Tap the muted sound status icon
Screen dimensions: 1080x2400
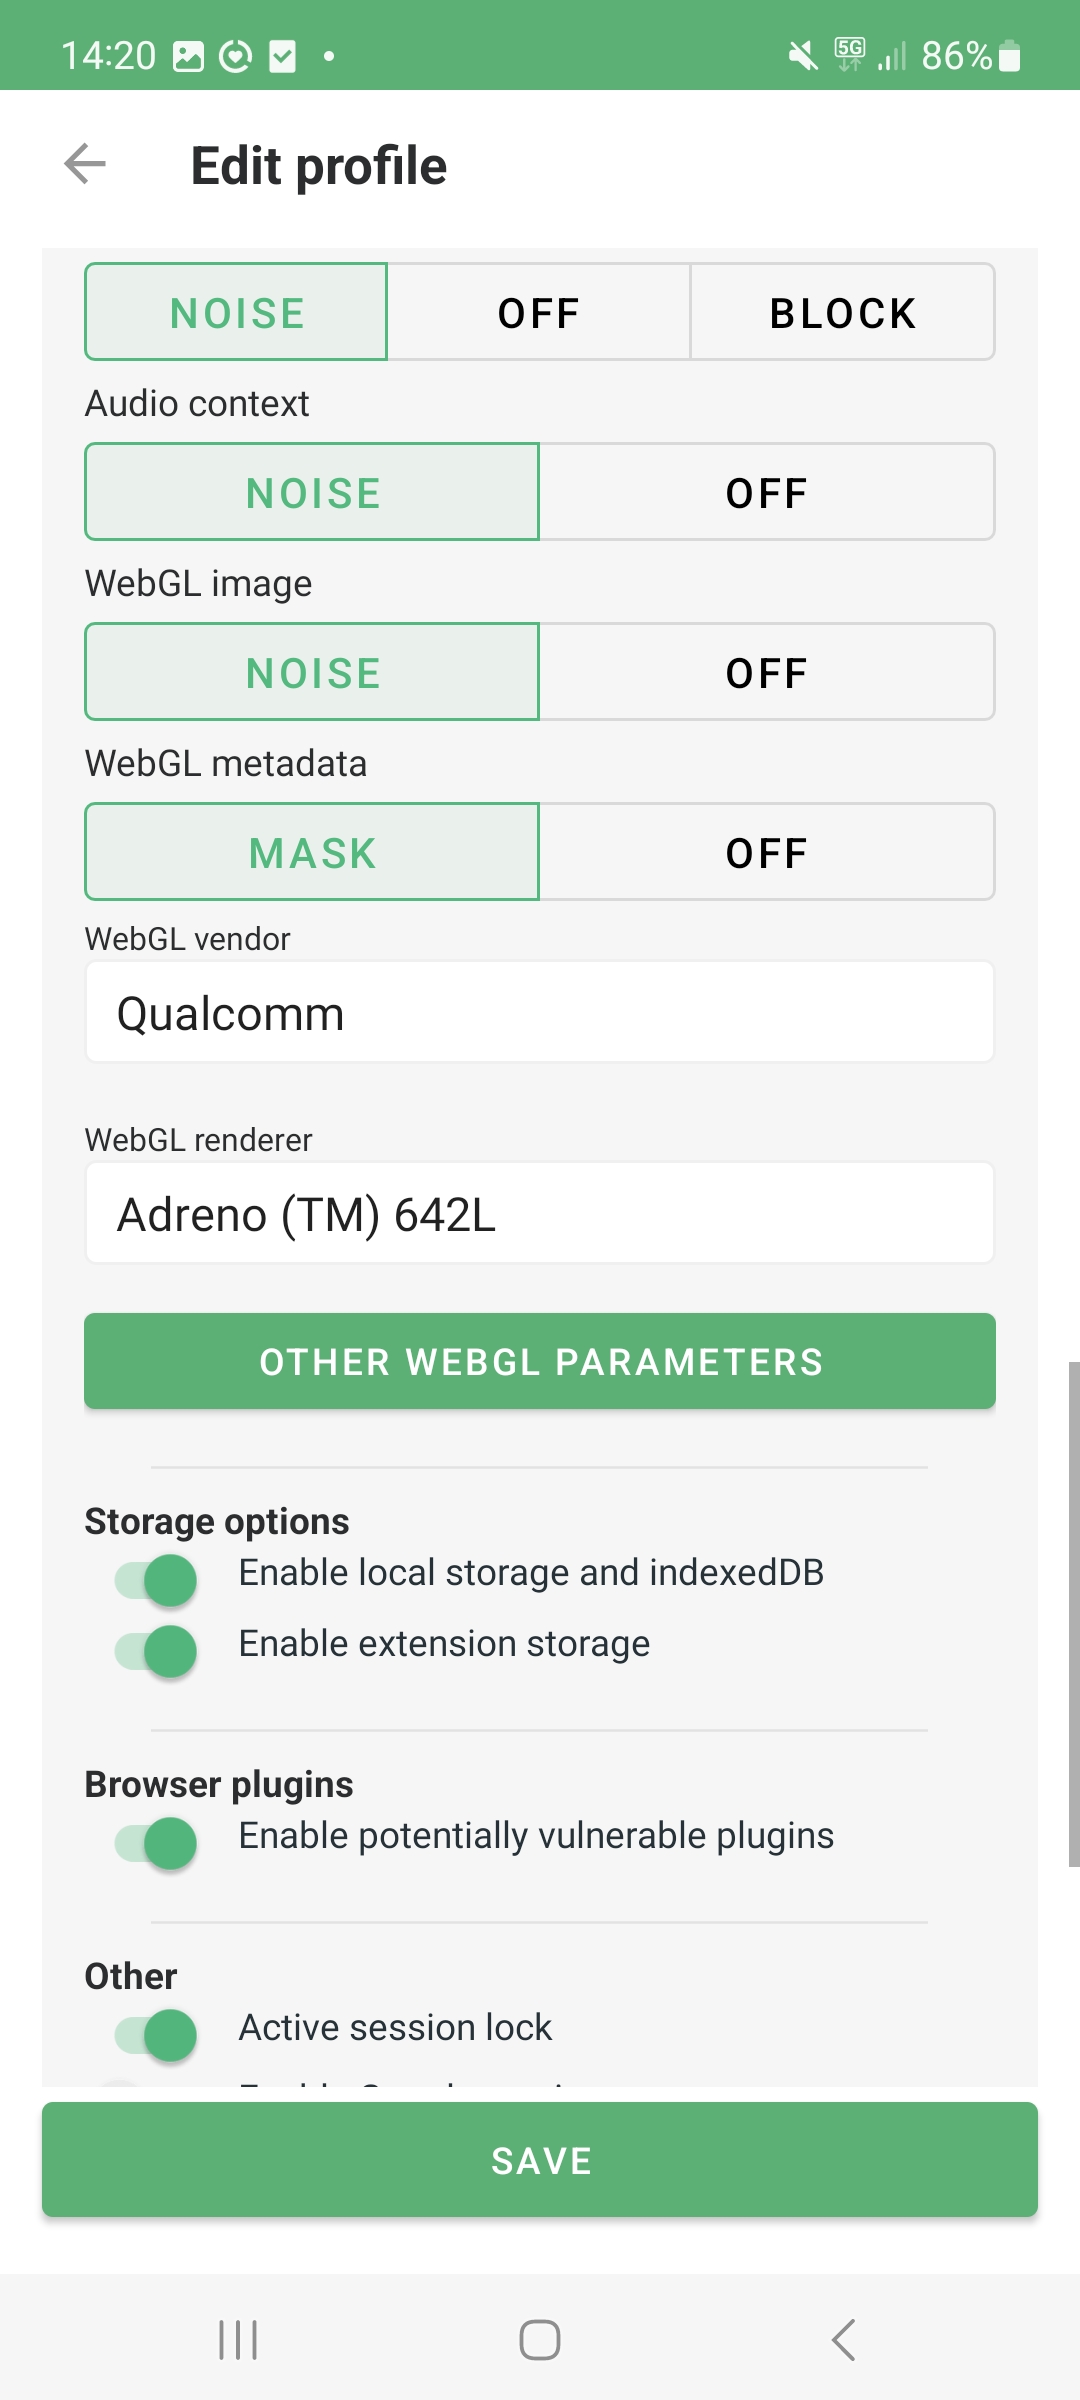(802, 55)
